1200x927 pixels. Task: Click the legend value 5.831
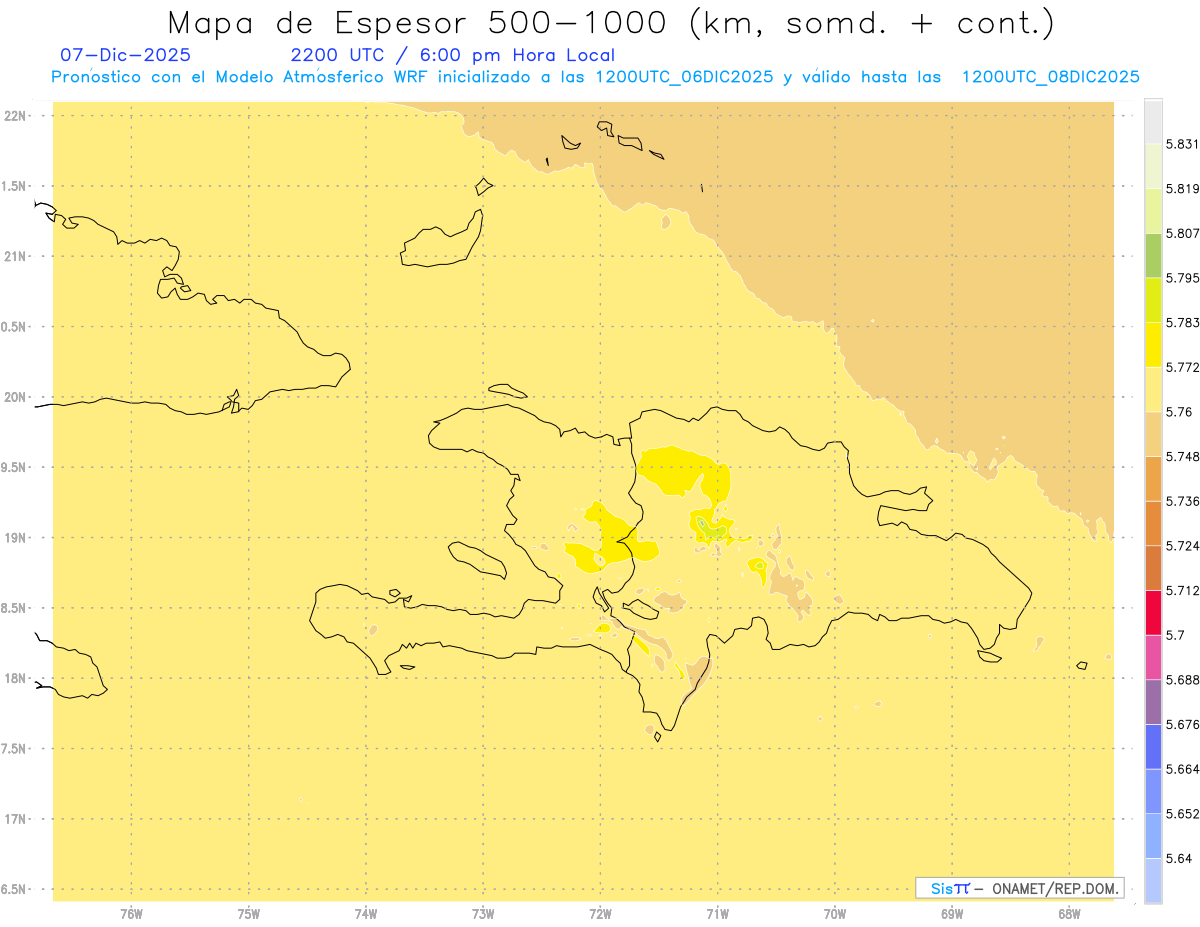coord(1183,144)
